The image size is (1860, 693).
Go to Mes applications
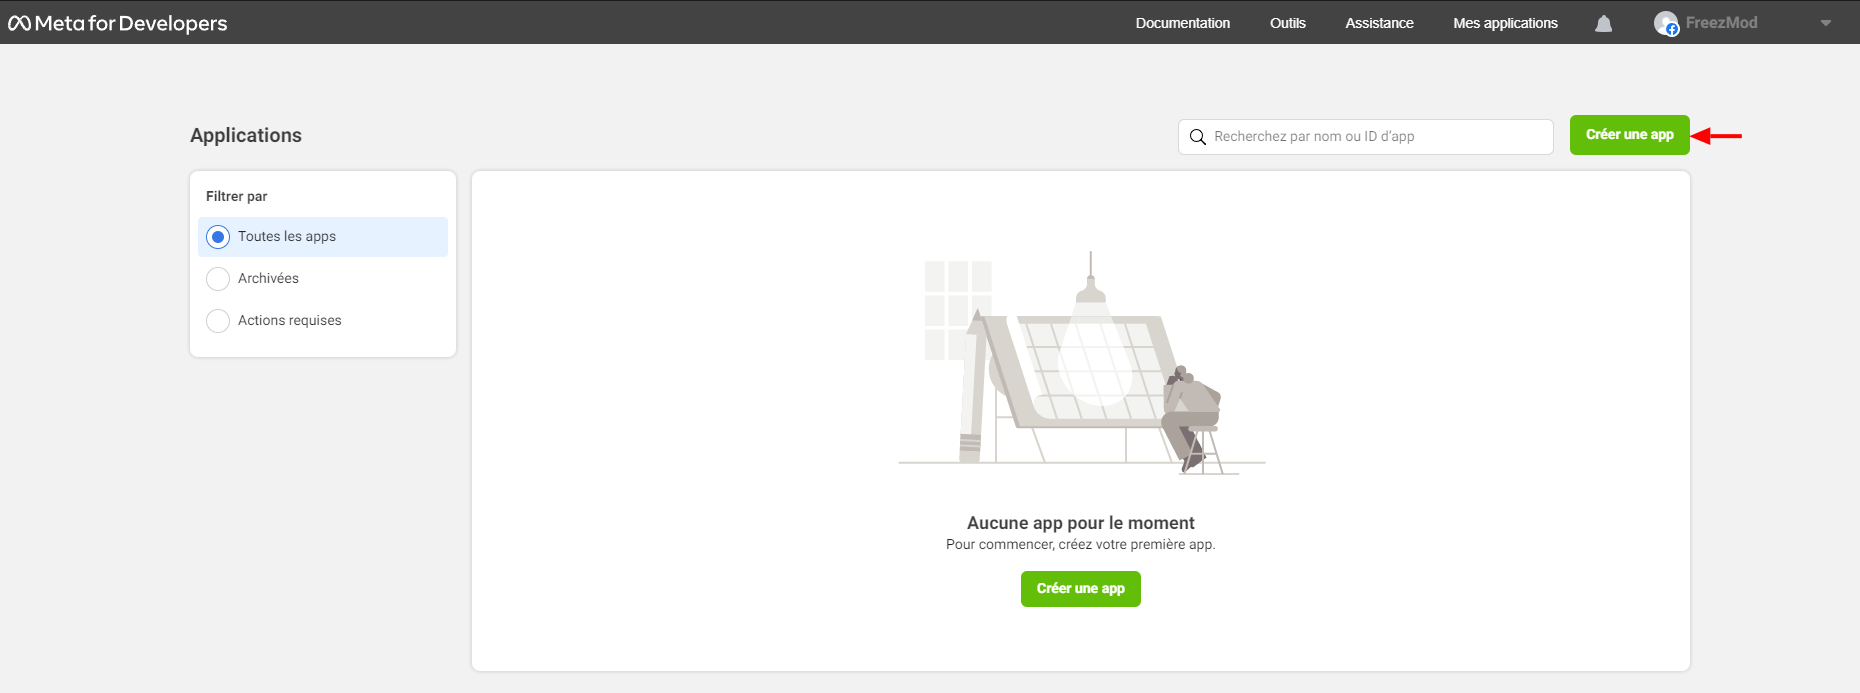(1505, 23)
